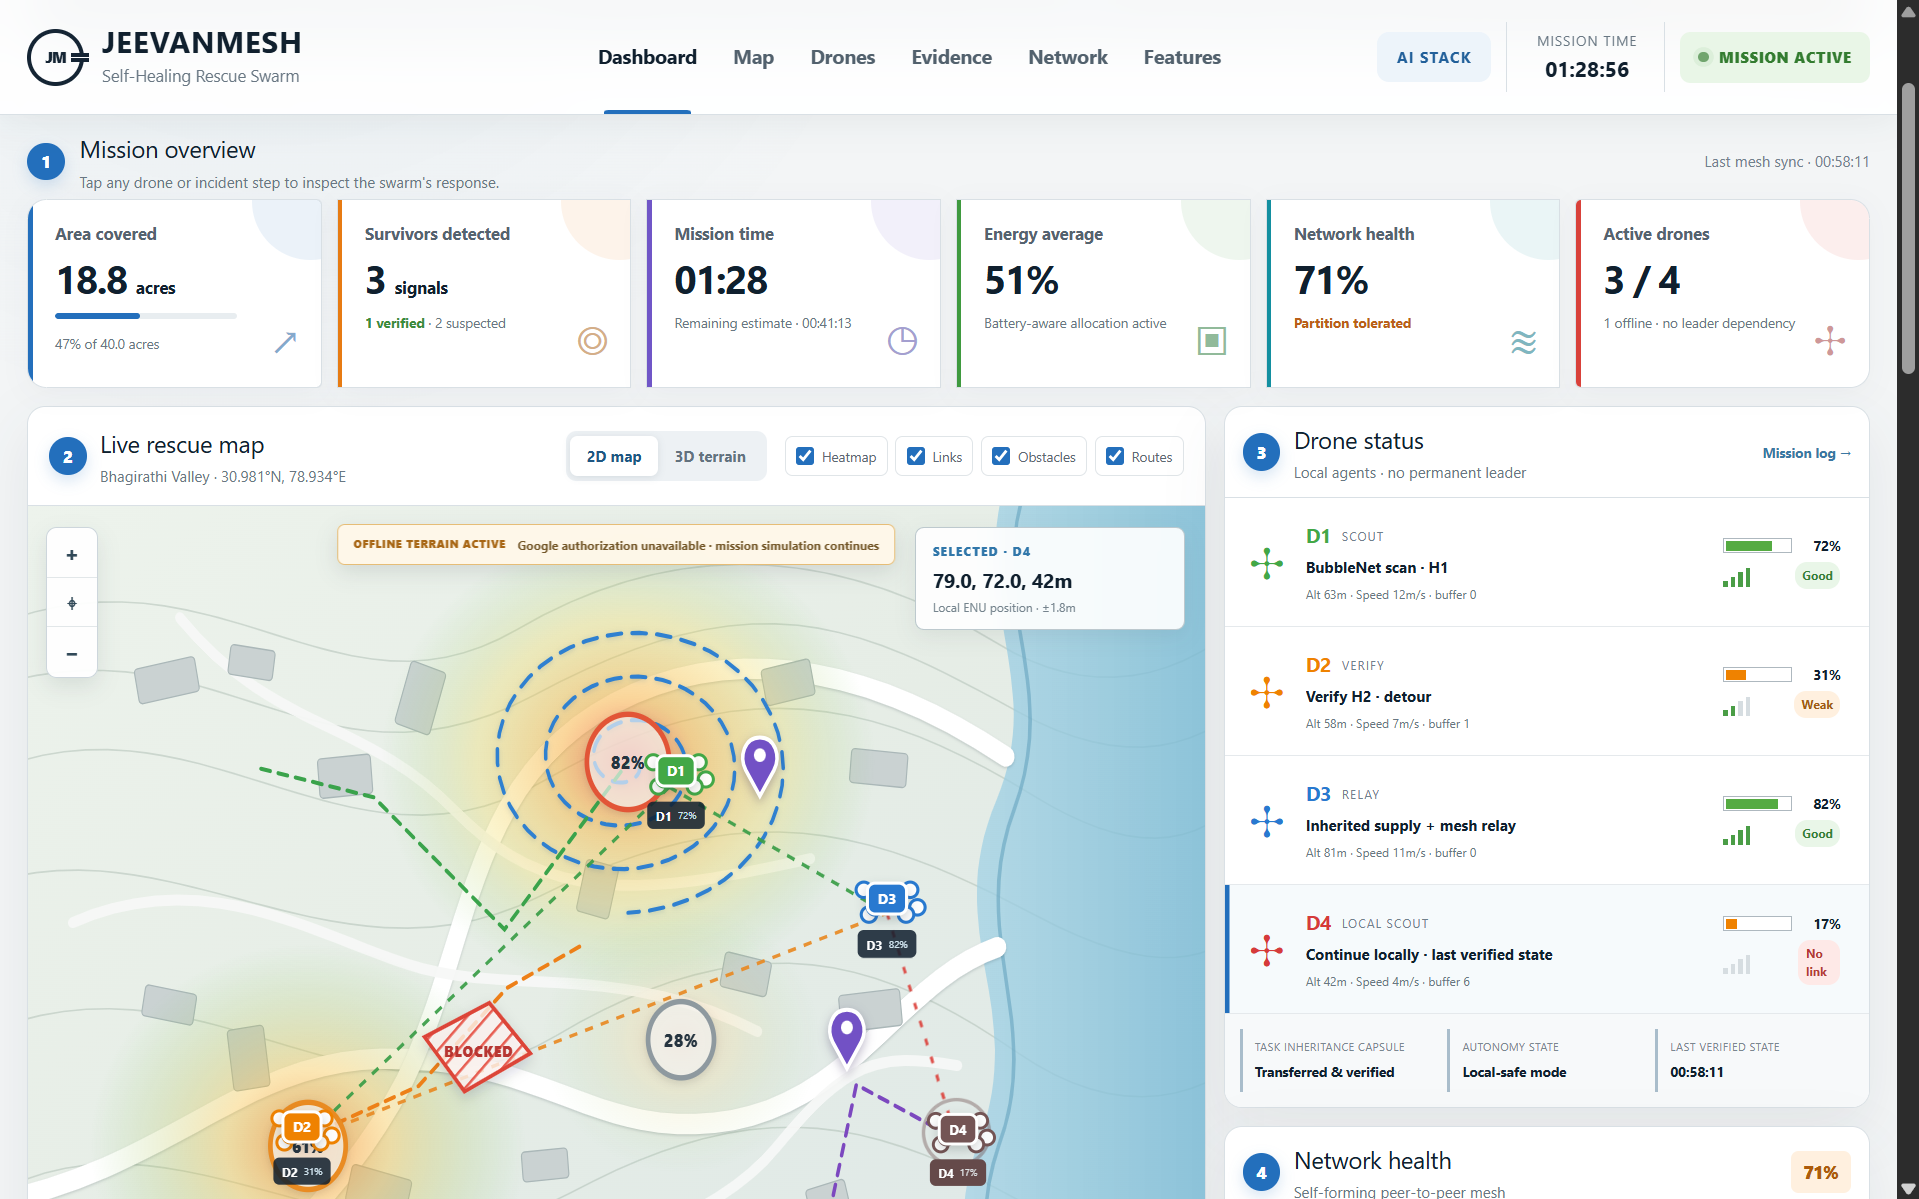This screenshot has height=1199, width=1919.
Task: Click the green D1 drone status icon
Action: (x=1267, y=564)
